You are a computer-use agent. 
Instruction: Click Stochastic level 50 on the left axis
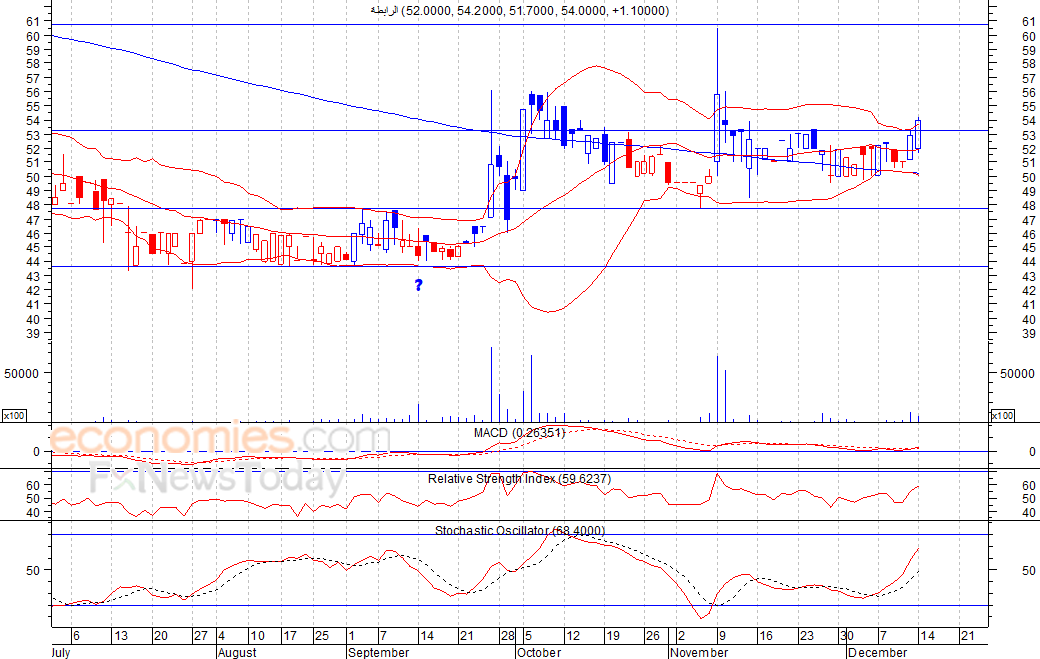pyautogui.click(x=33, y=570)
